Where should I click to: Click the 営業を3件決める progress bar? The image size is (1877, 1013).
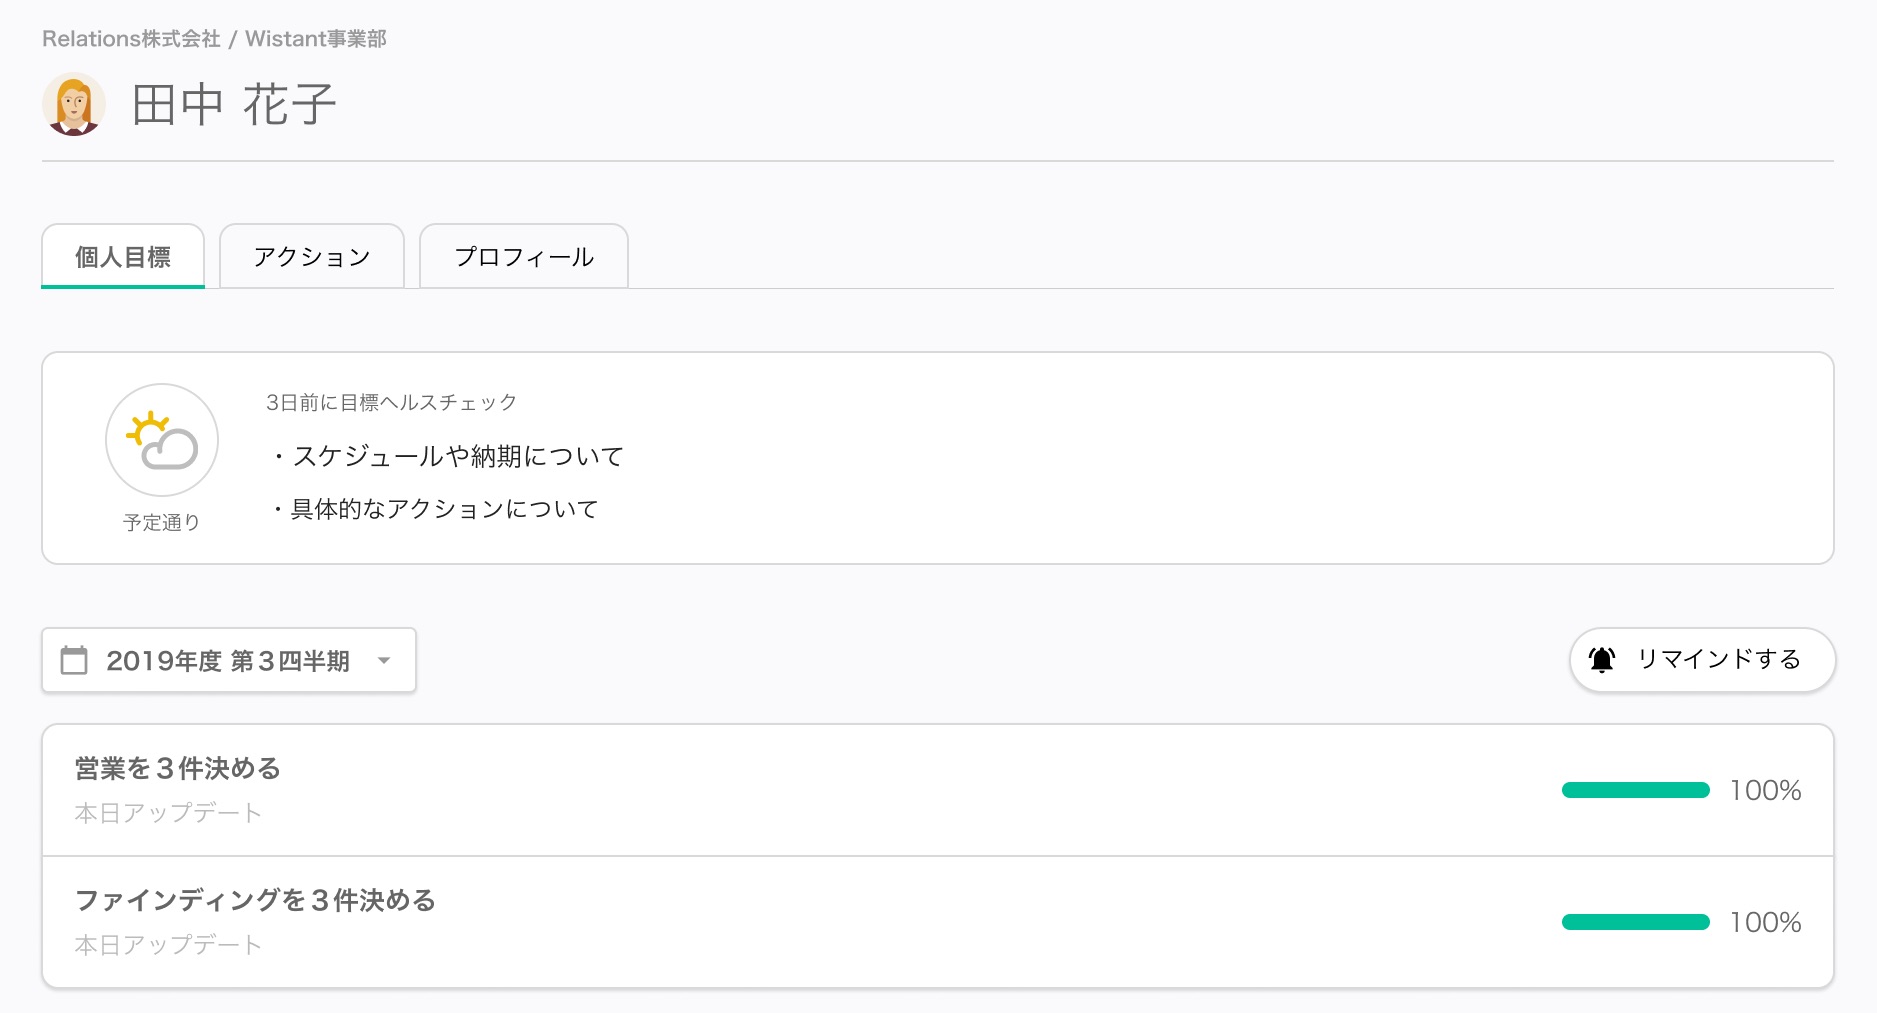click(1636, 790)
